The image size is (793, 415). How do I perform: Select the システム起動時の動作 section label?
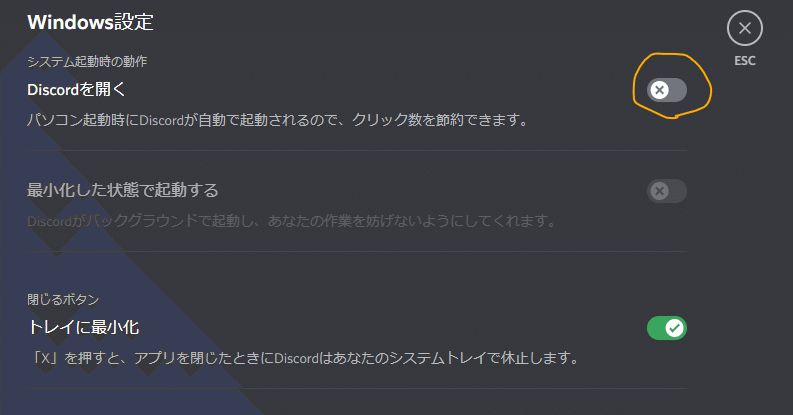tap(87, 62)
